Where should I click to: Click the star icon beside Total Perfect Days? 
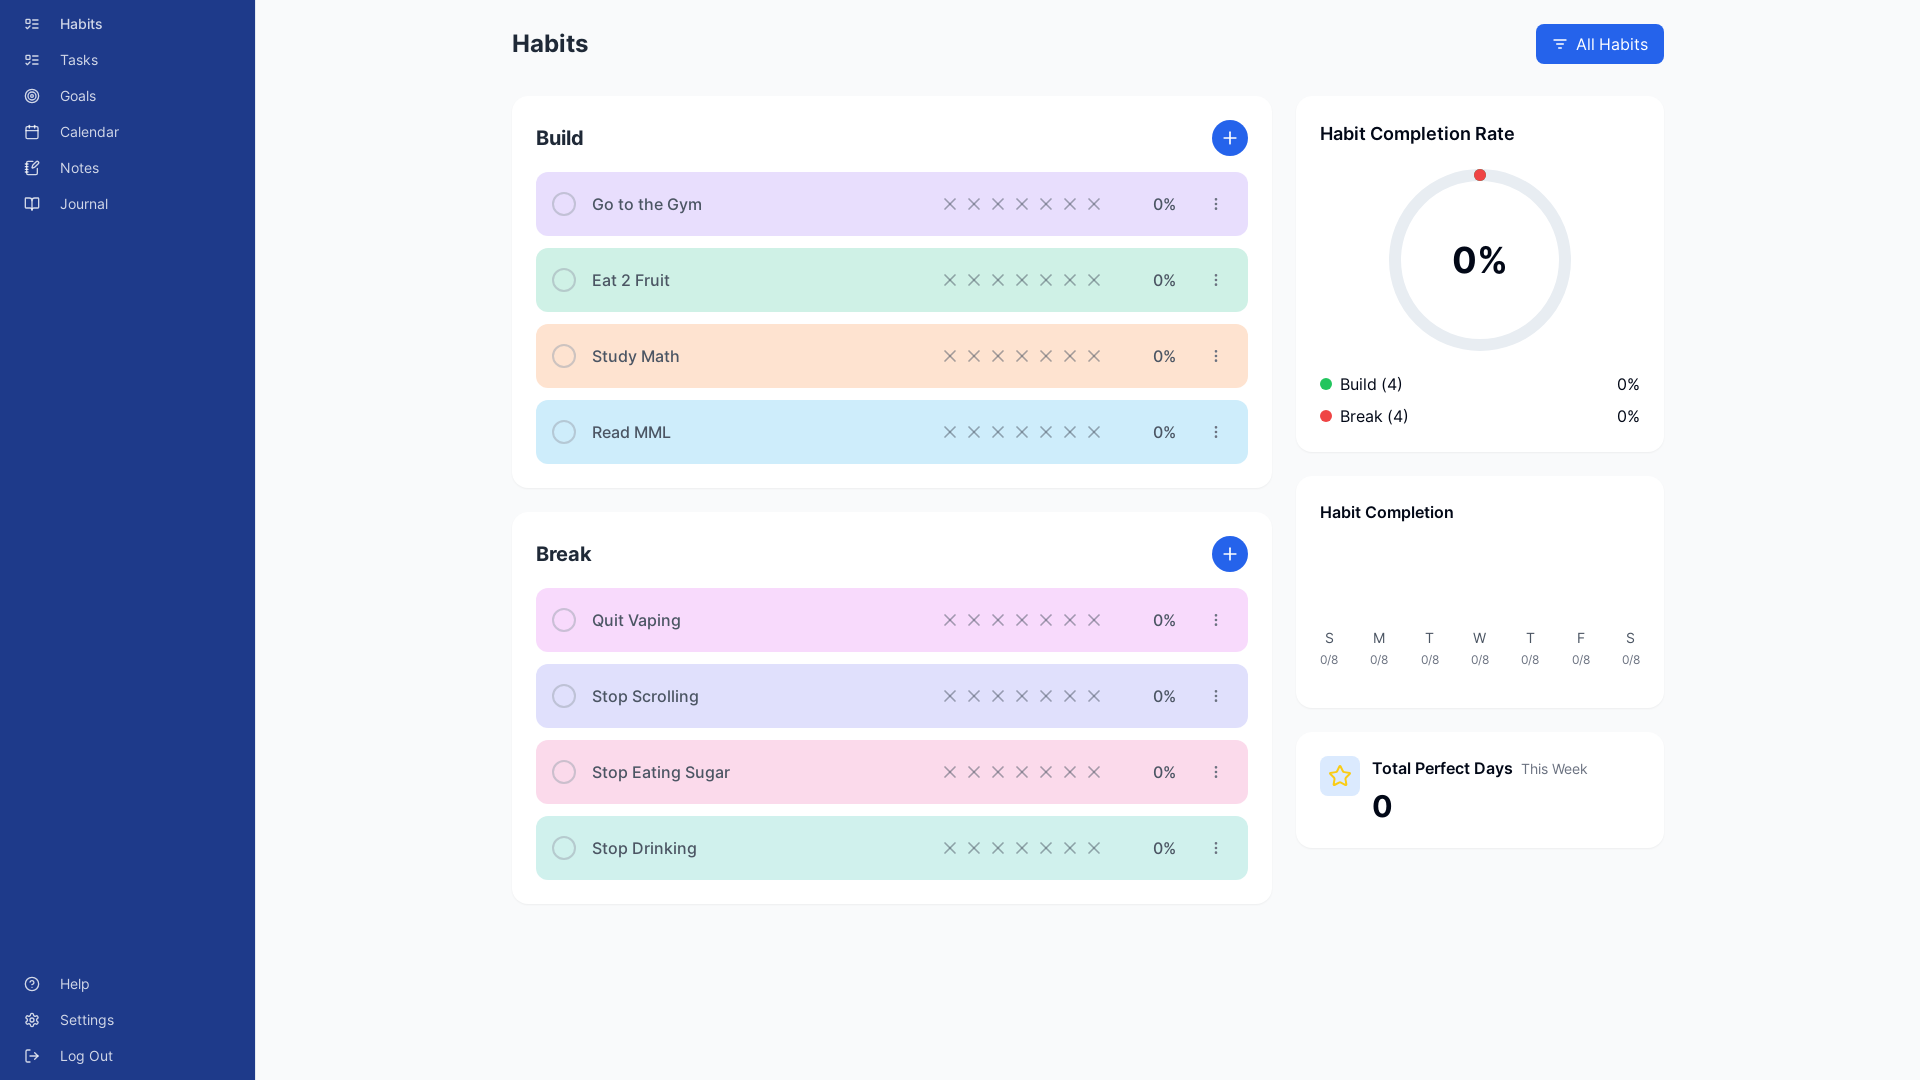[1340, 776]
